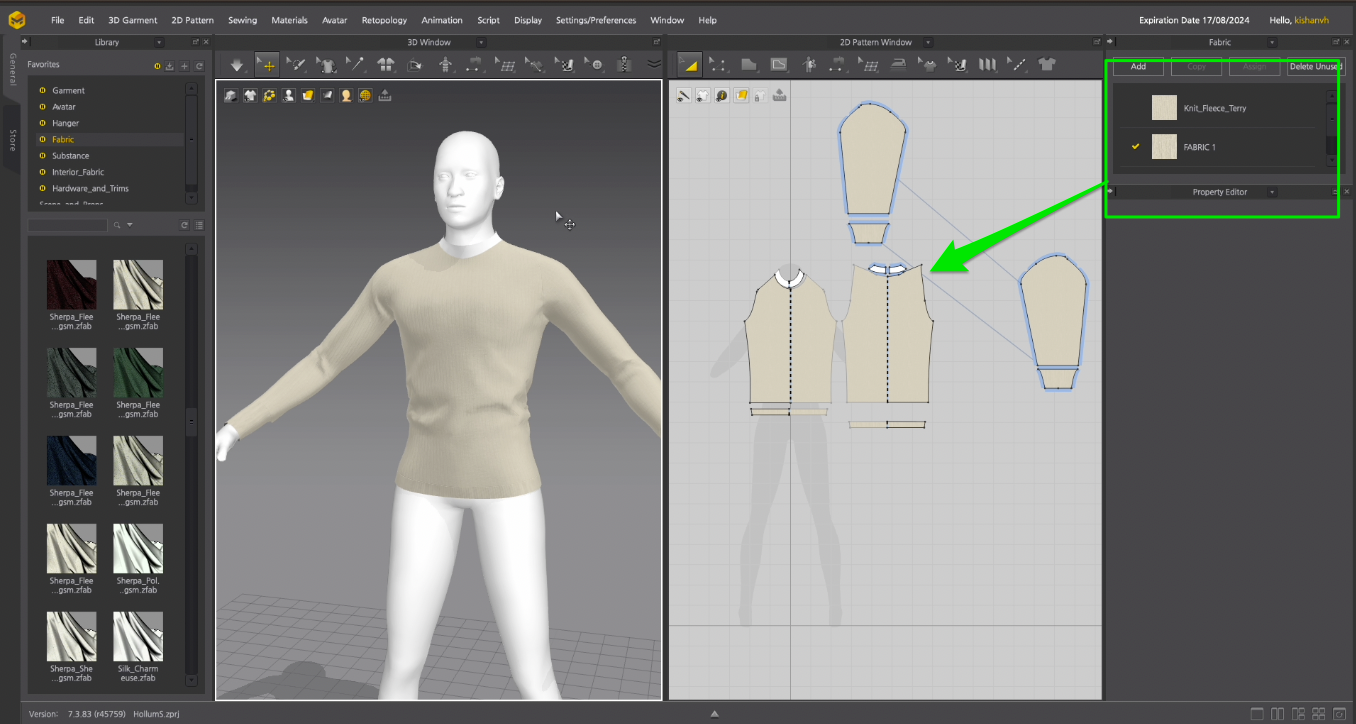Activate the Simulate arrow in 3D toolbar

237,64
